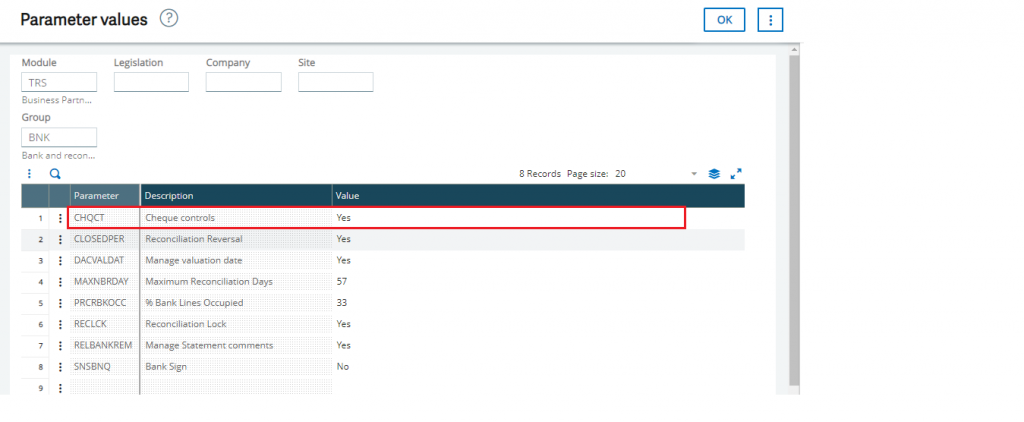The height and width of the screenshot is (422, 1024).
Task: Open row actions for MAXNBRDAY parameter
Action: click(60, 282)
